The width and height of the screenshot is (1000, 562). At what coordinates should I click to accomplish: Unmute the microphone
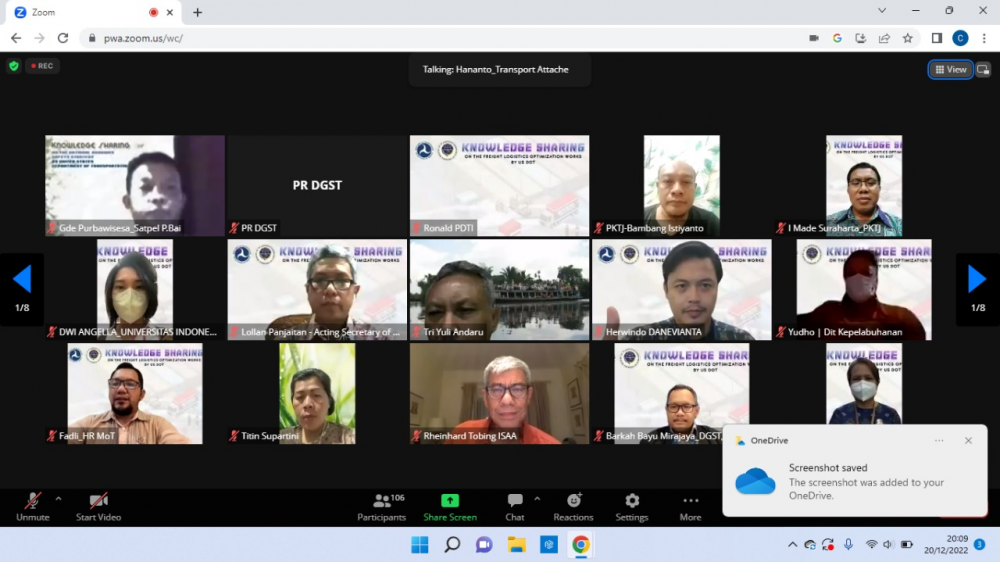(33, 507)
